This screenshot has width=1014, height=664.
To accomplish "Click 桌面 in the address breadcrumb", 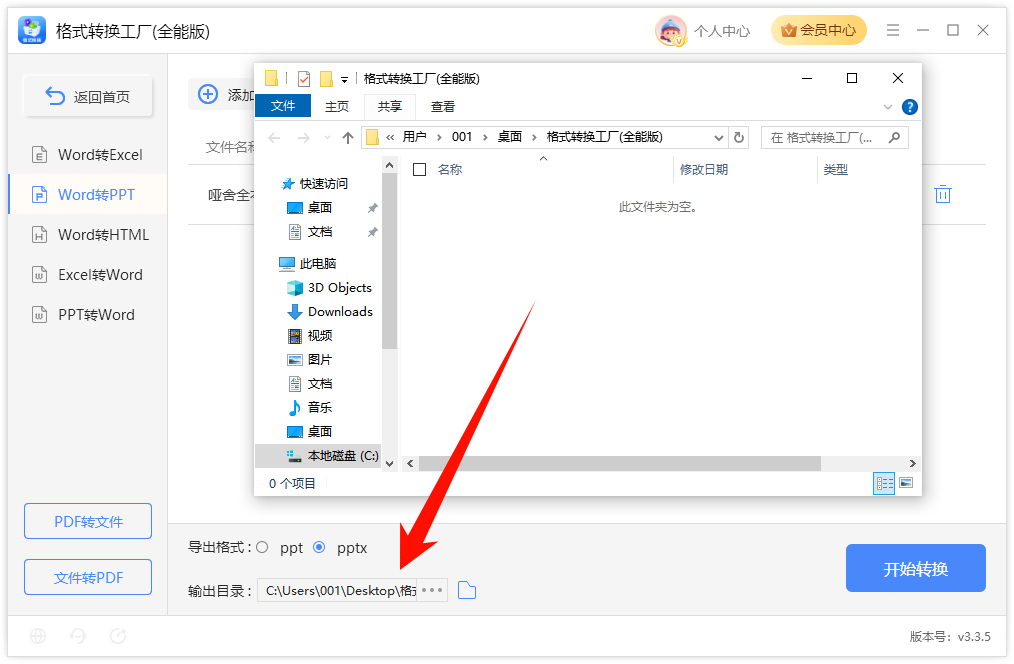I will (510, 137).
